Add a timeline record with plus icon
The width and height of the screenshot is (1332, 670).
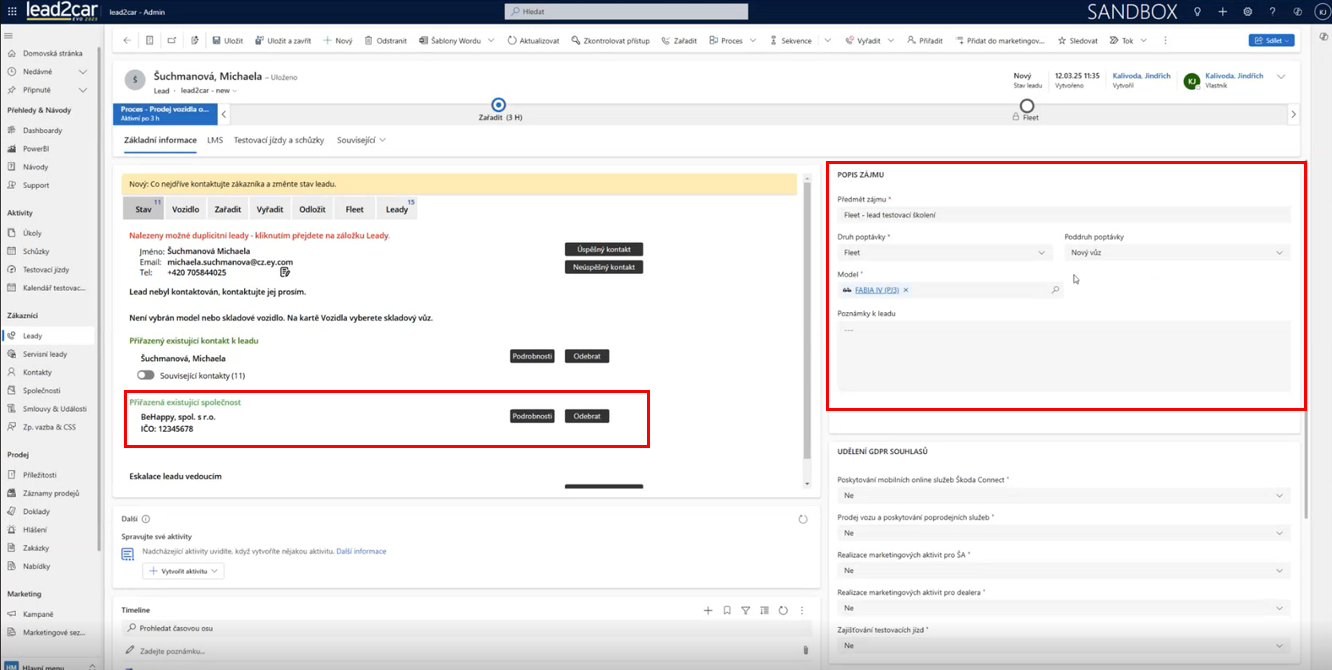(708, 610)
